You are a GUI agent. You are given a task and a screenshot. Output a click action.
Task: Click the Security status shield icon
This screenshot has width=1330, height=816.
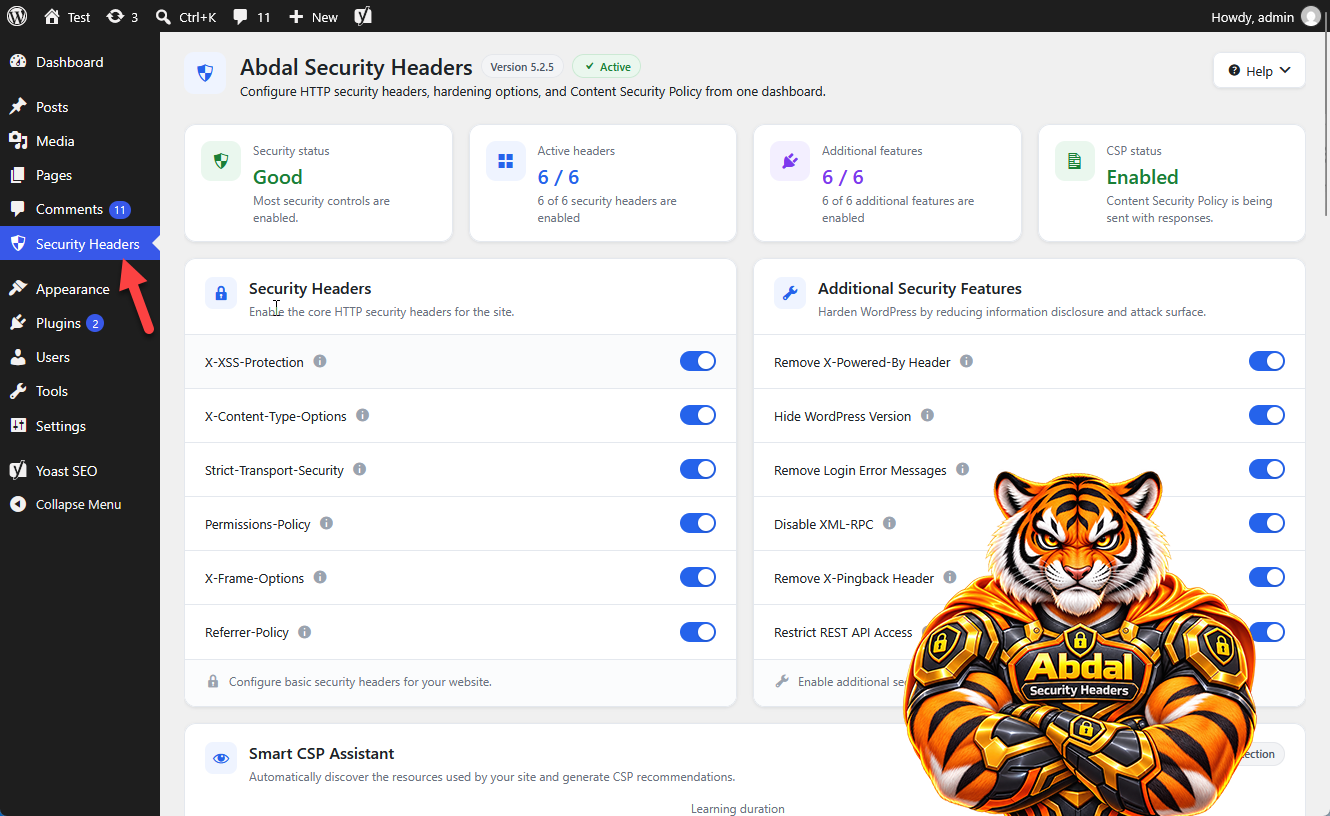click(221, 161)
